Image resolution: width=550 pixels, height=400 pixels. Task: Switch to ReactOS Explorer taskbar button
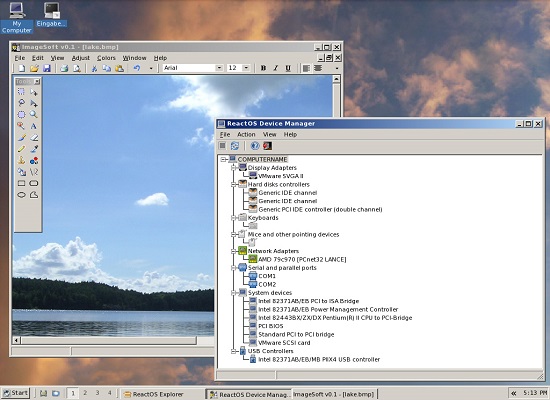tap(163, 394)
